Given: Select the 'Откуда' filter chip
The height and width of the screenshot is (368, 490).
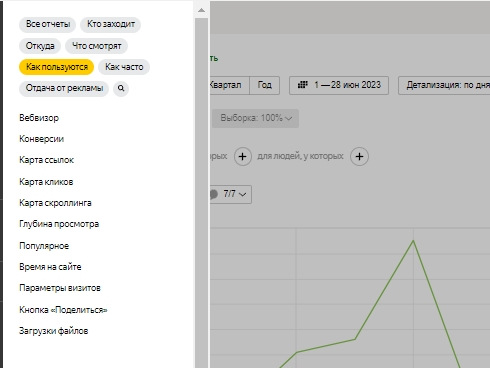Looking at the screenshot, I should [40, 46].
